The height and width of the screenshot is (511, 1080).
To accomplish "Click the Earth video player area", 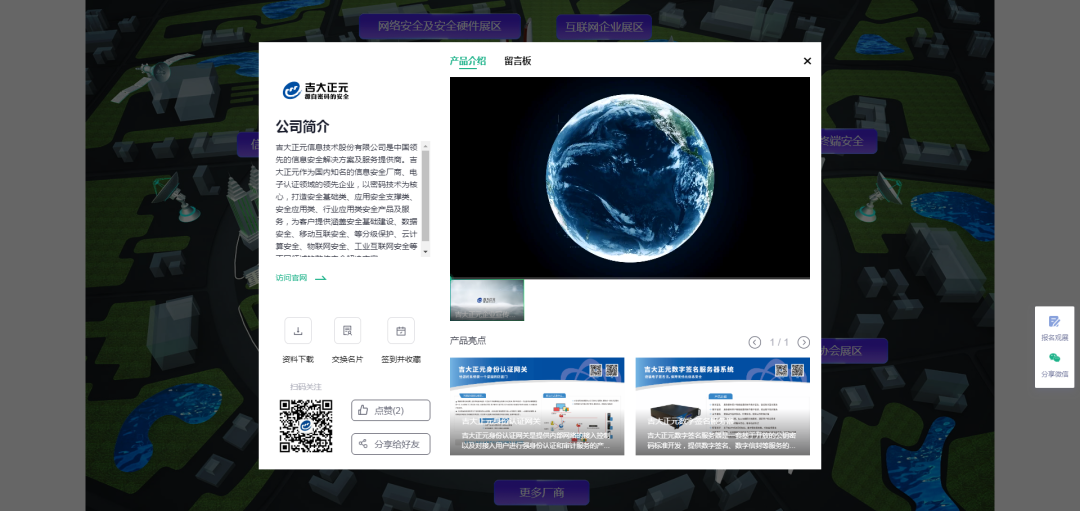I will [x=629, y=177].
